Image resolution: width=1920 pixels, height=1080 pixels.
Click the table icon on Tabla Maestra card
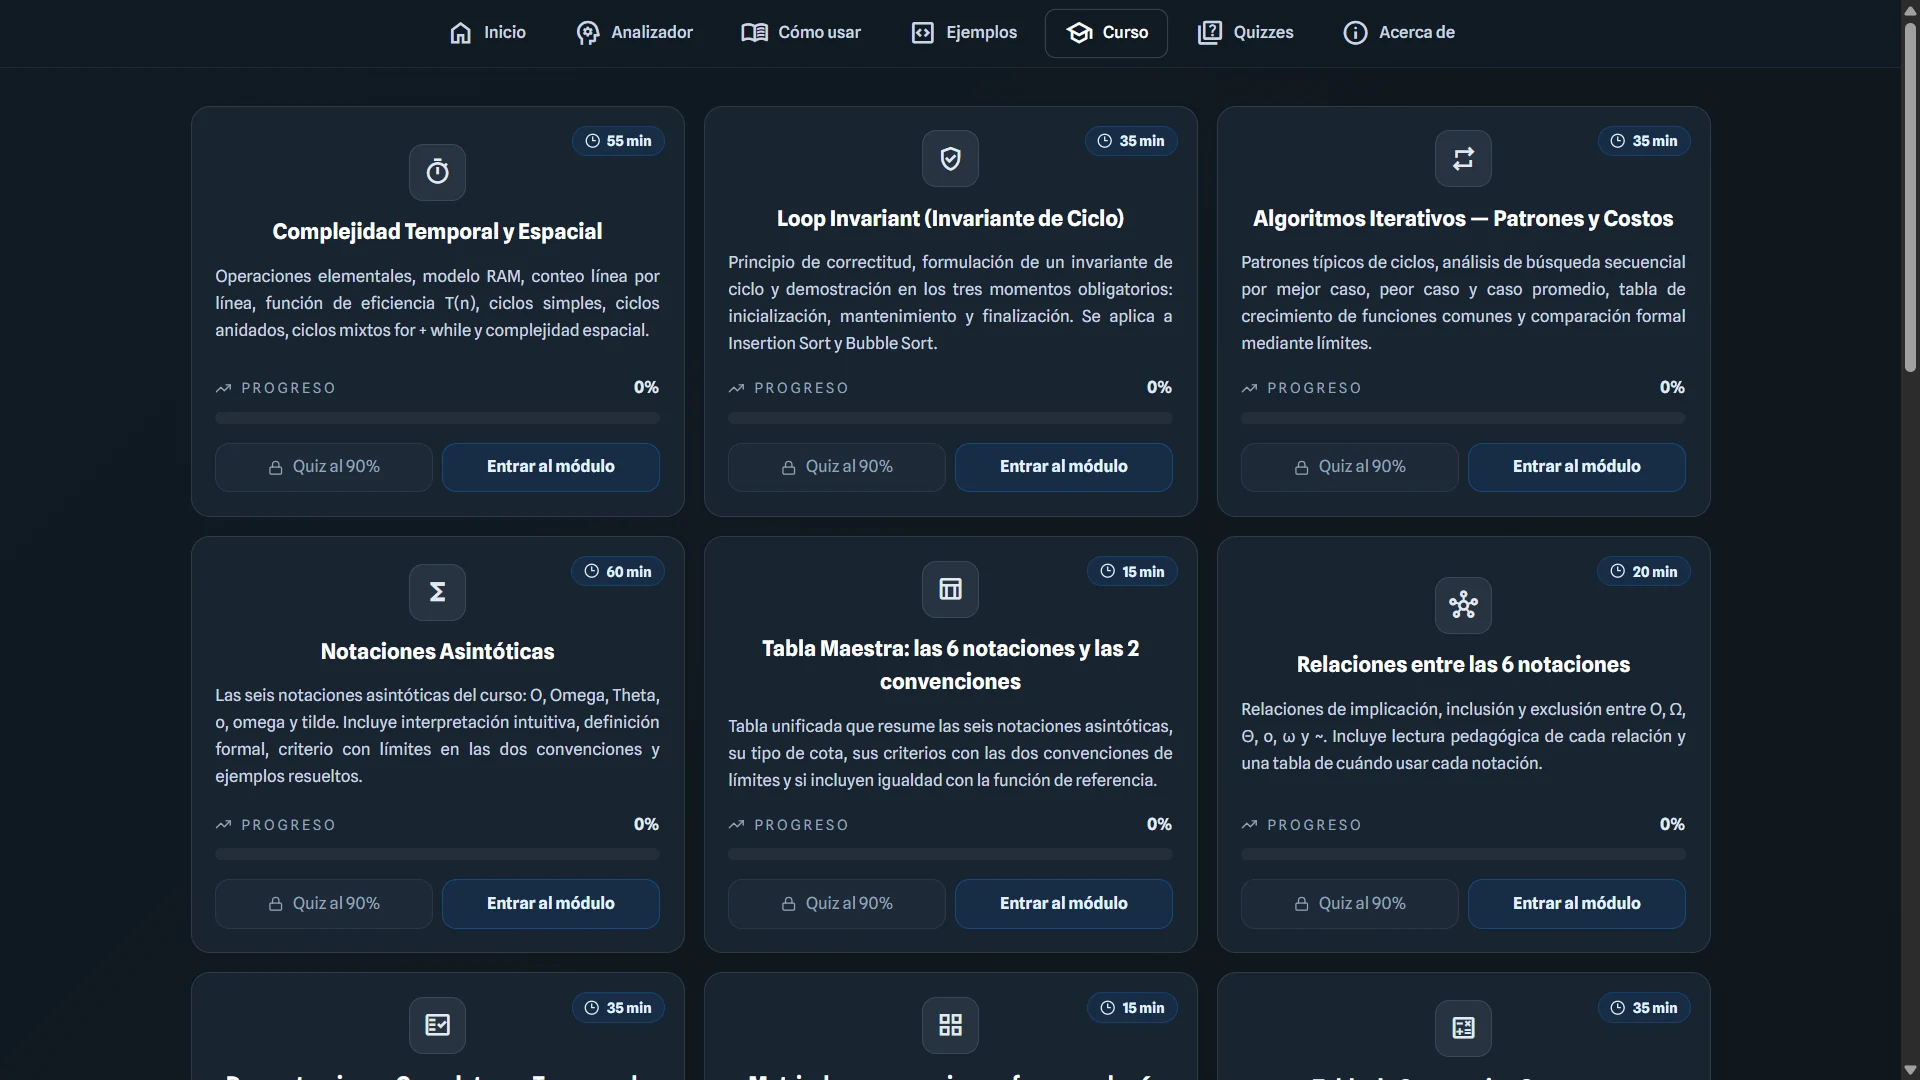point(950,589)
